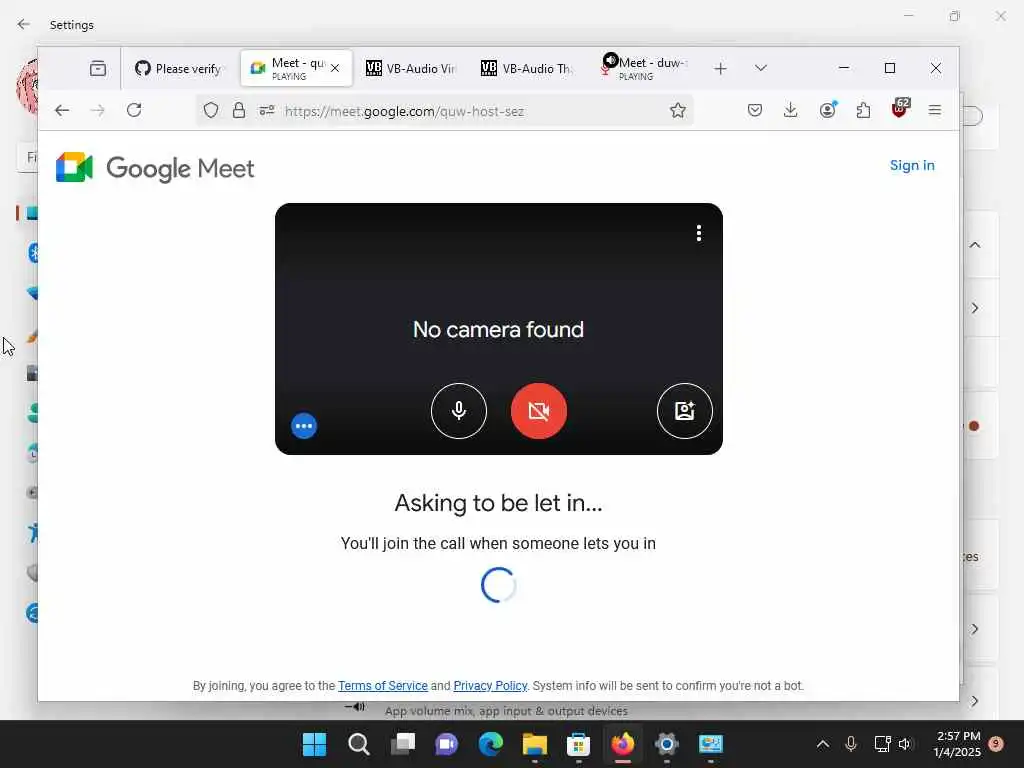View site security padlock info
This screenshot has height=768, width=1024.
tap(239, 110)
